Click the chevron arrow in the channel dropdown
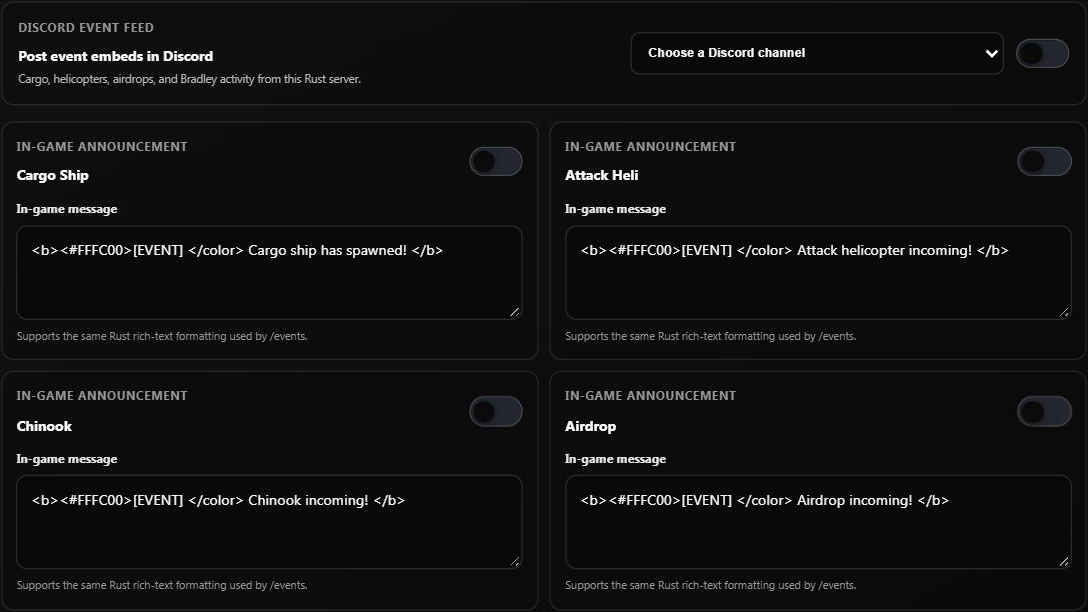This screenshot has height=612, width=1088. click(x=992, y=53)
